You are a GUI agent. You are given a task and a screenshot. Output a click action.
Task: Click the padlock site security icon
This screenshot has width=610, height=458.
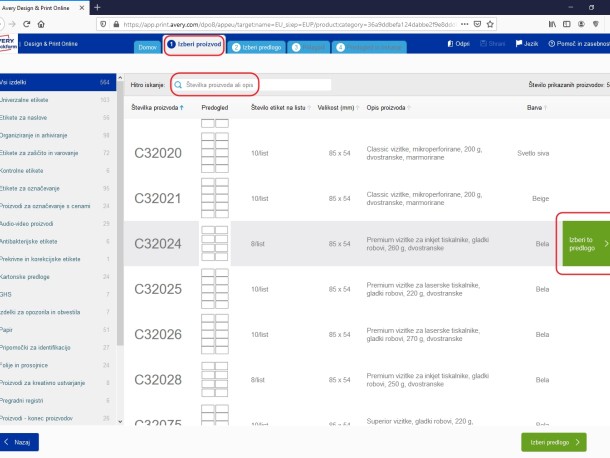coord(116,24)
